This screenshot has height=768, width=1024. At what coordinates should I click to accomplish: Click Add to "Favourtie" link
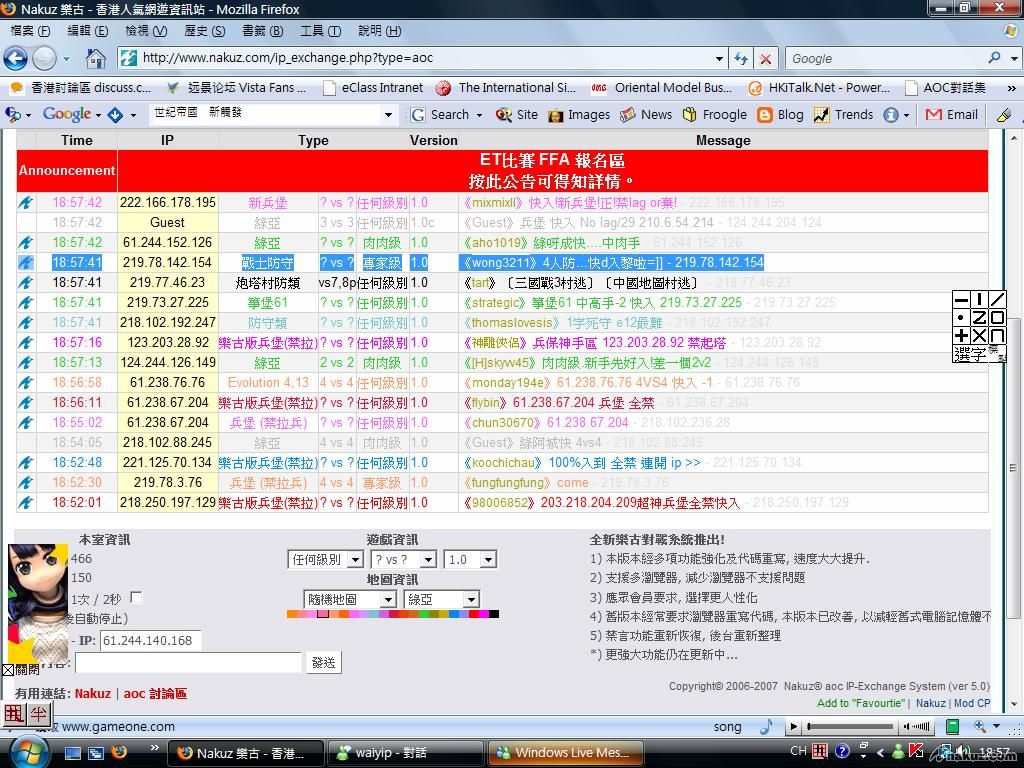click(861, 703)
